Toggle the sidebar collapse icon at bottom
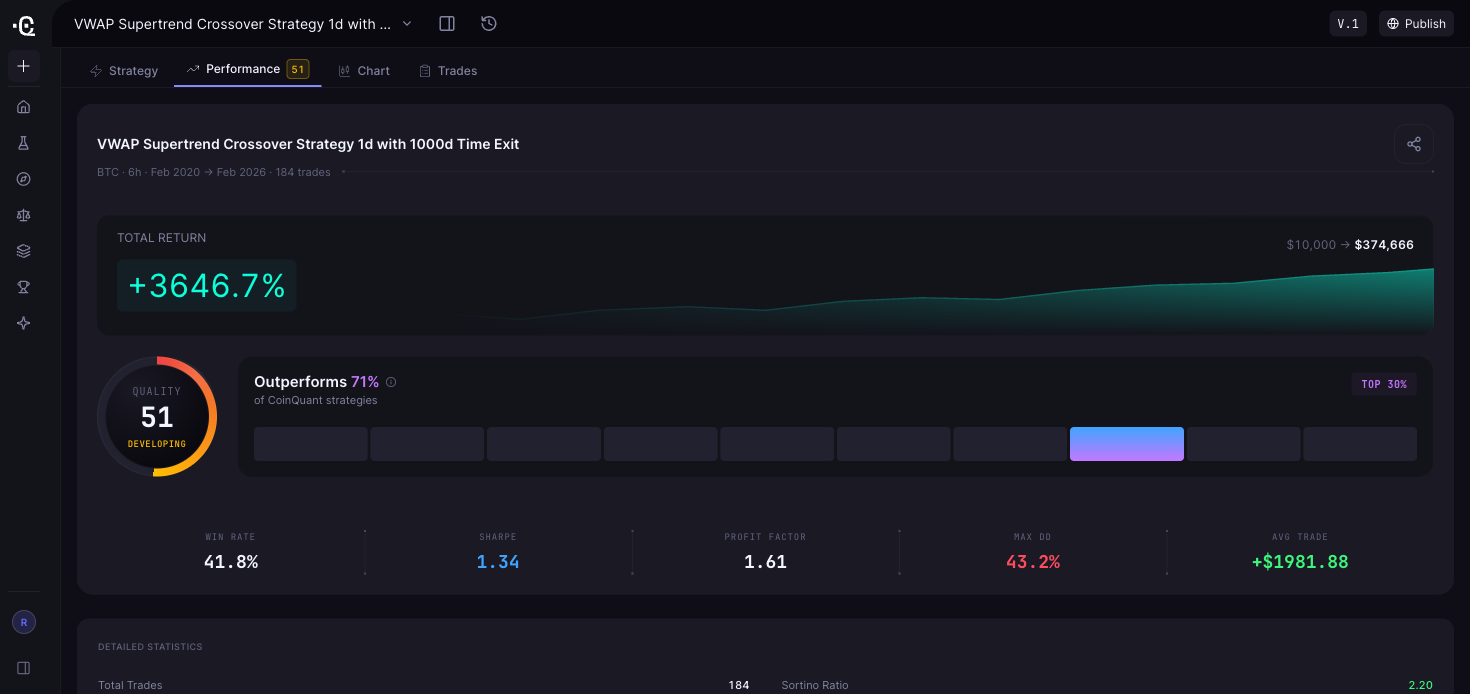1470x694 pixels. (24, 667)
